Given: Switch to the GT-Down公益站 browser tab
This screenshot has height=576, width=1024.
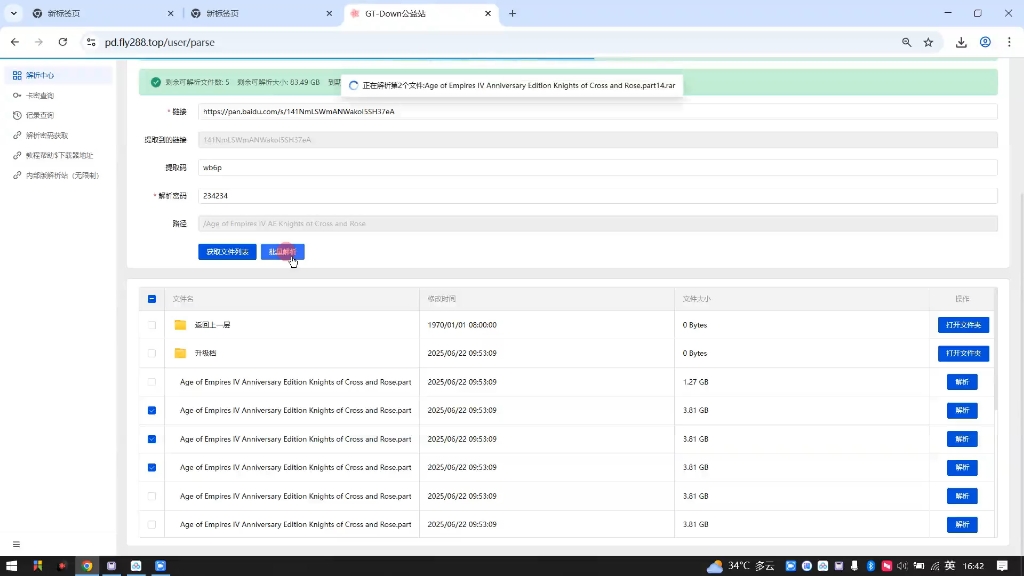Looking at the screenshot, I should tap(422, 13).
